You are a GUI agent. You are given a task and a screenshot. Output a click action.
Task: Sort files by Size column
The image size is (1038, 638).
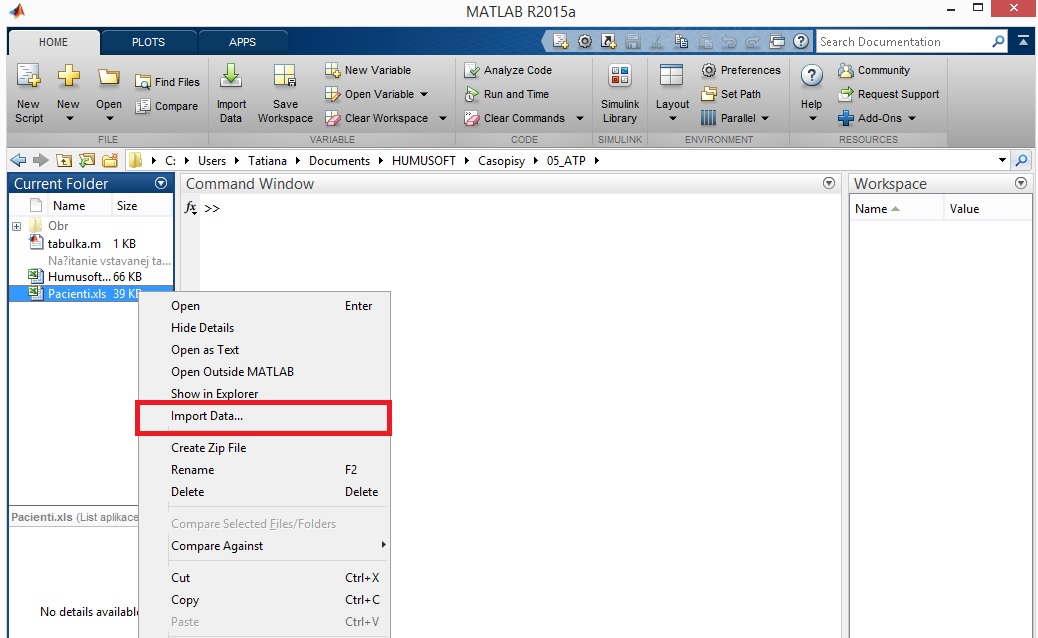pos(127,206)
